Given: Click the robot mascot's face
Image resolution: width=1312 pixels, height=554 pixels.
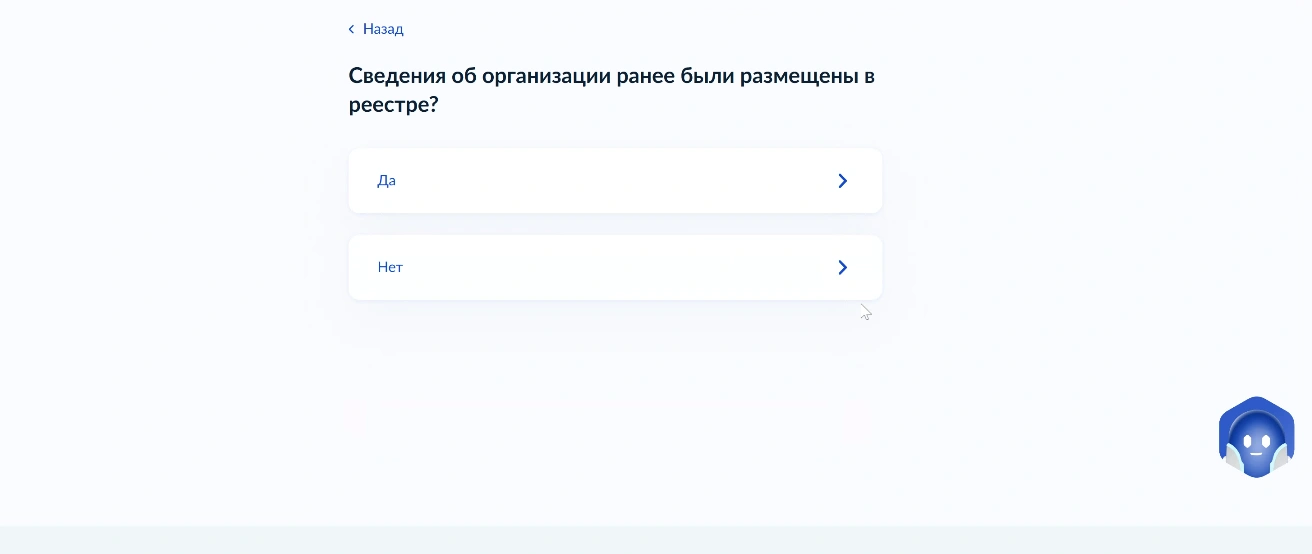Looking at the screenshot, I should [1256, 439].
